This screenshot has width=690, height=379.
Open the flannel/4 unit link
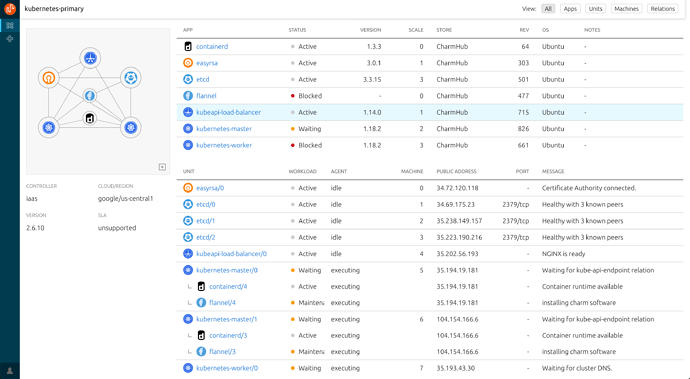[223, 303]
